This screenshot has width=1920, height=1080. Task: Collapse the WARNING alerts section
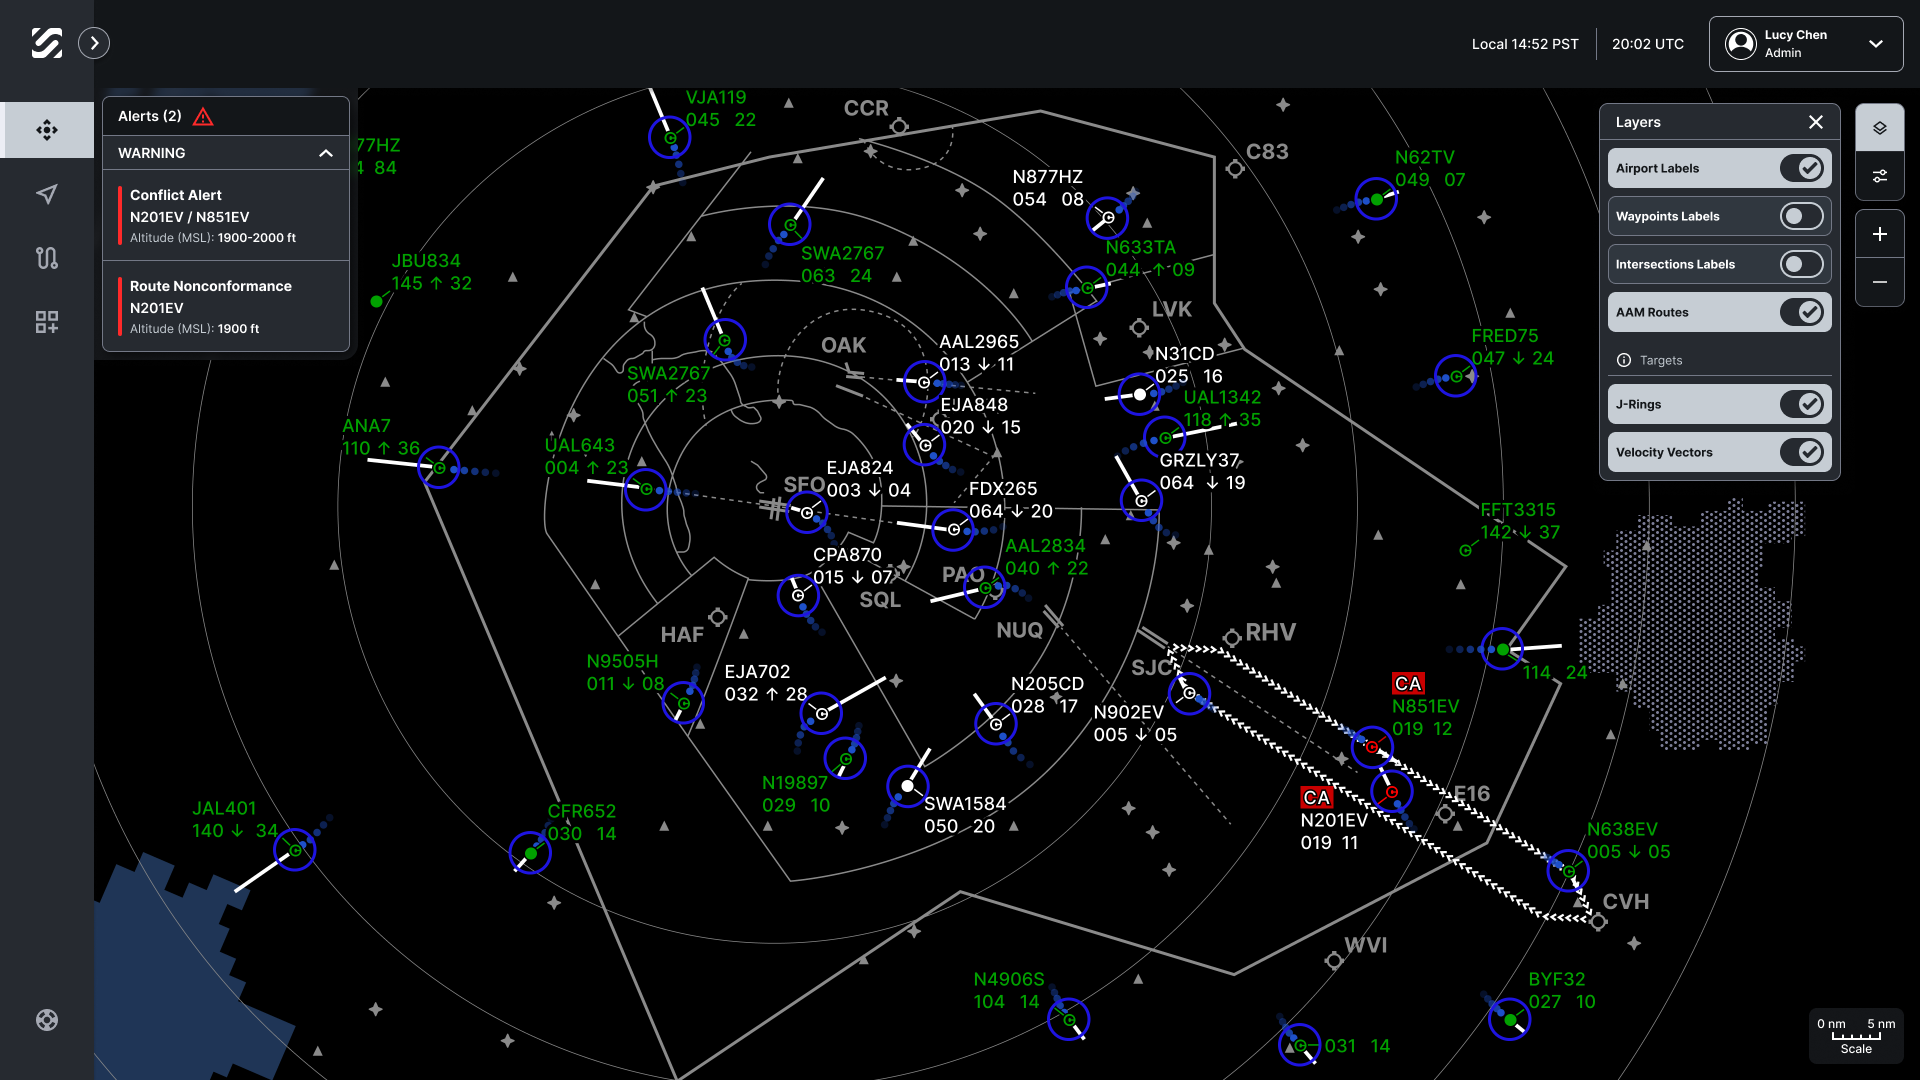[326, 153]
